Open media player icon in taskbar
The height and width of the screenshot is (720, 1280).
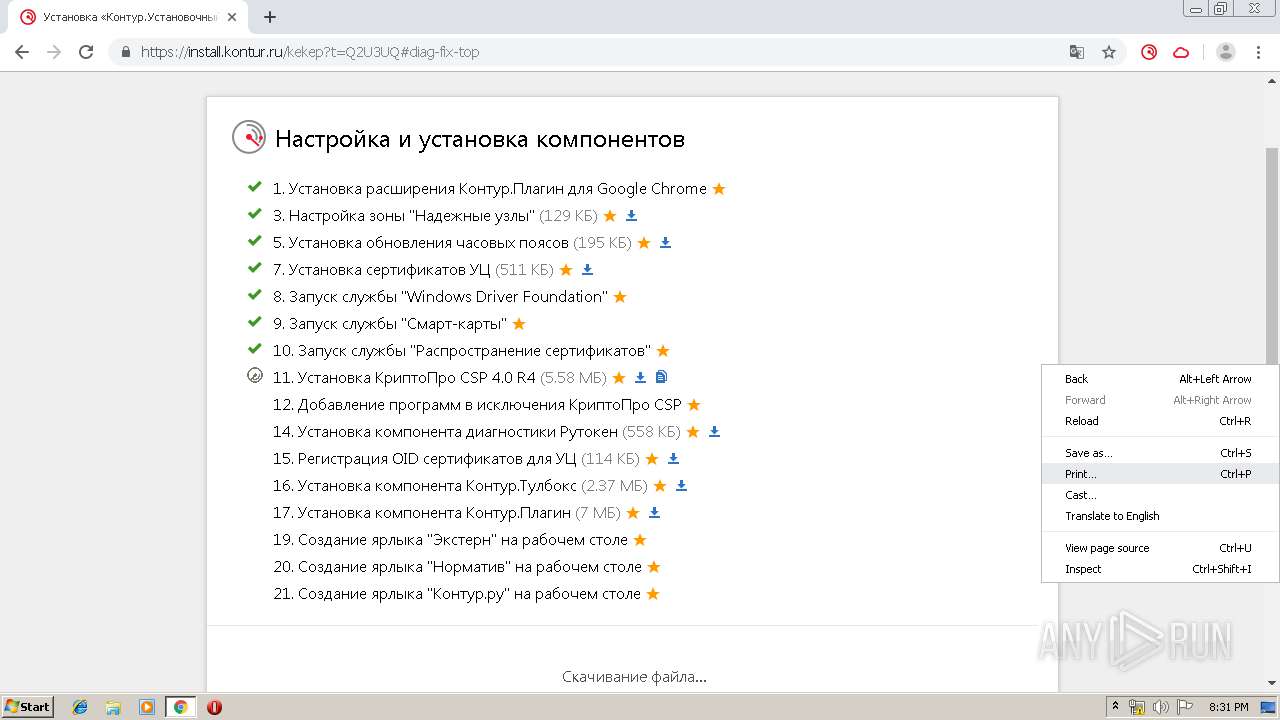coord(147,707)
